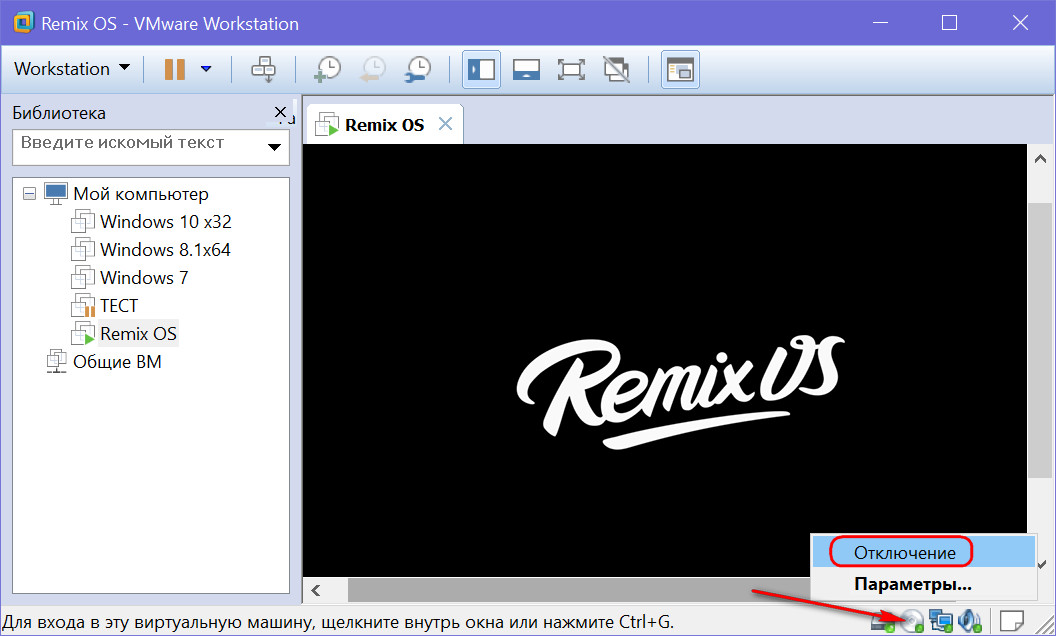The height and width of the screenshot is (636, 1056).
Task: Toggle console view toolbar button
Action: click(680, 69)
